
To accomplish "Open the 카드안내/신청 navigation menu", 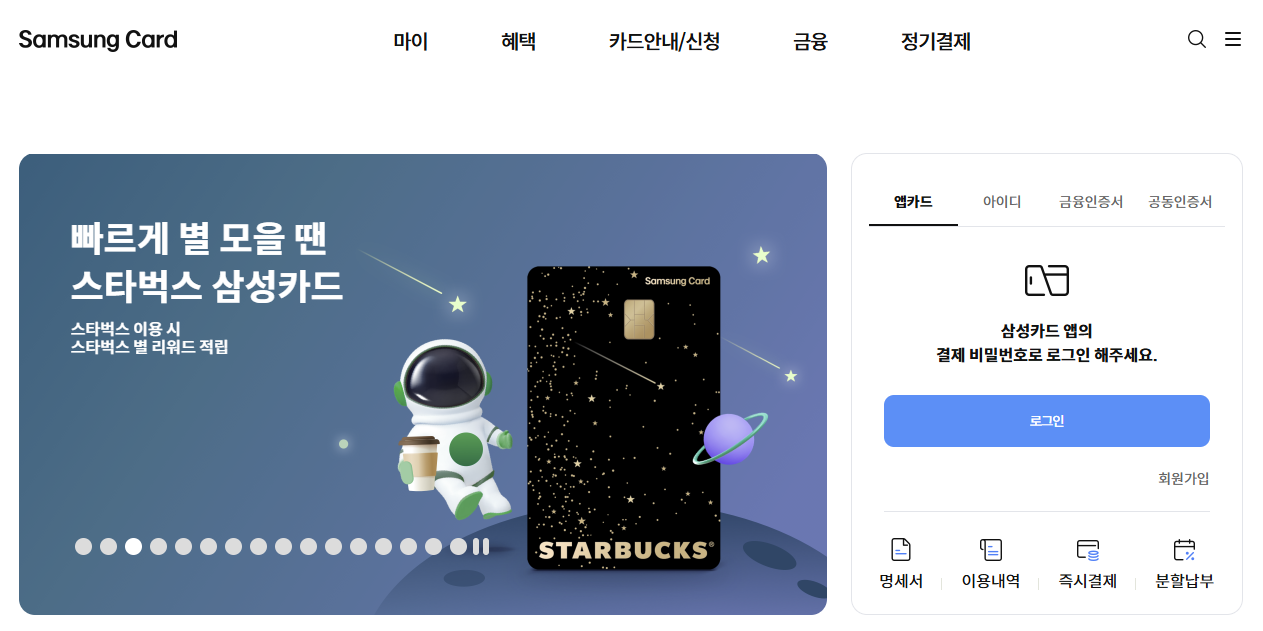I will tap(664, 41).
